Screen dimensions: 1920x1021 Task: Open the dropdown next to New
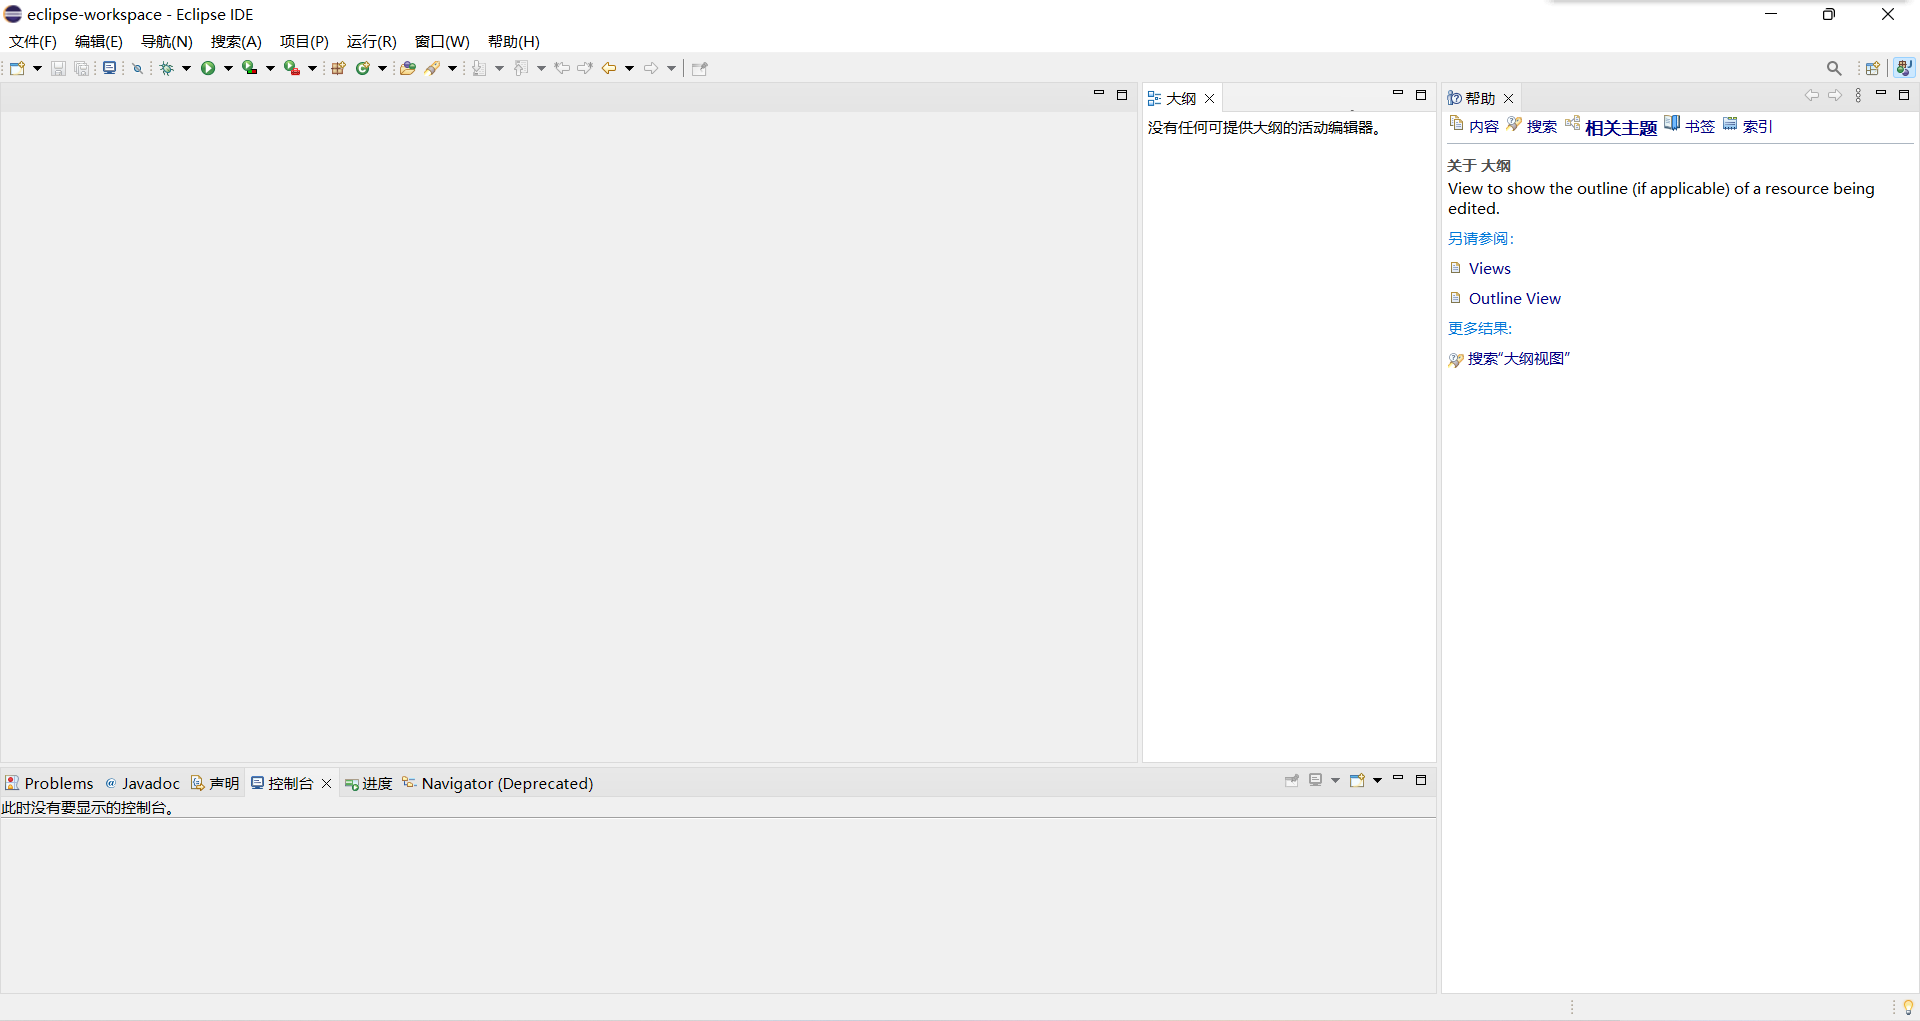(x=38, y=68)
